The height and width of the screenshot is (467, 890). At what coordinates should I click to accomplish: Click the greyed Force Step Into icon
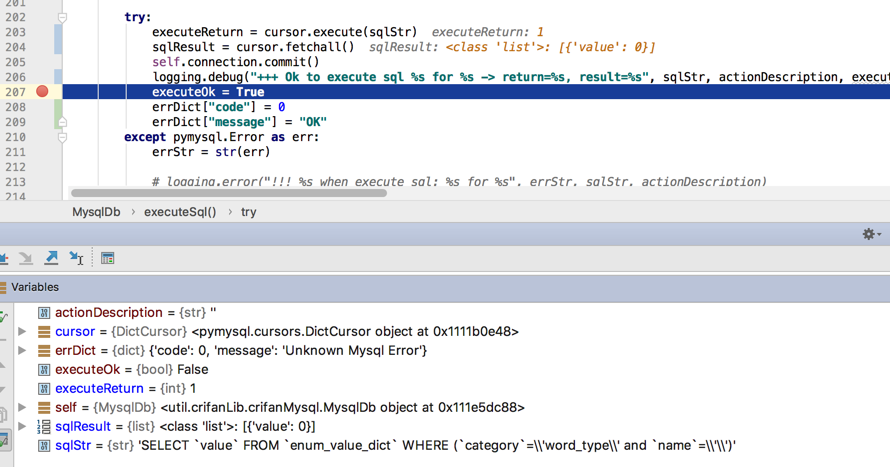point(26,258)
